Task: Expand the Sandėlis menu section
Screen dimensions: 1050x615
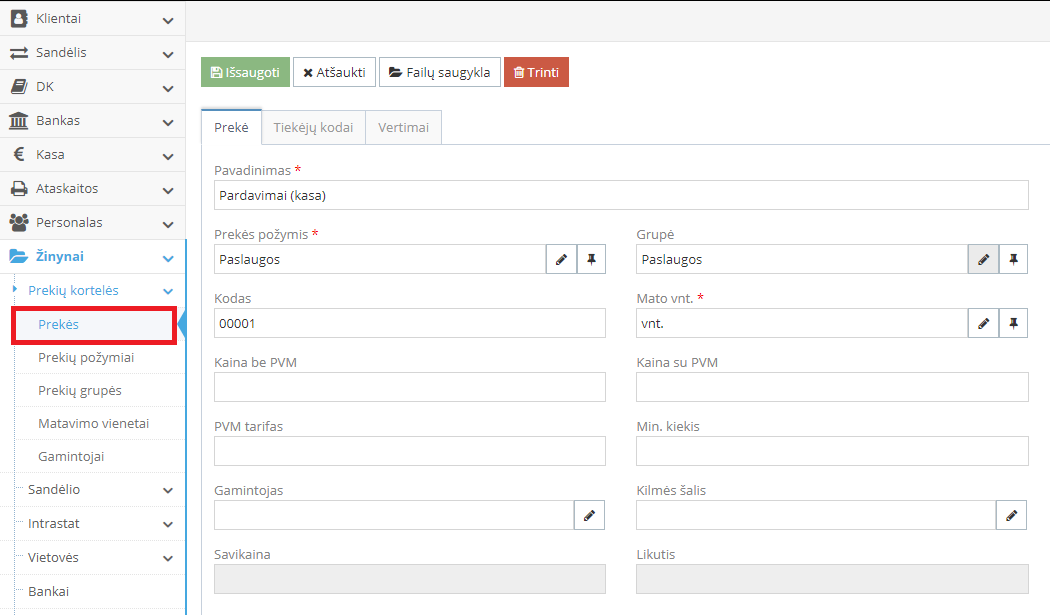Action: pyautogui.click(x=92, y=53)
